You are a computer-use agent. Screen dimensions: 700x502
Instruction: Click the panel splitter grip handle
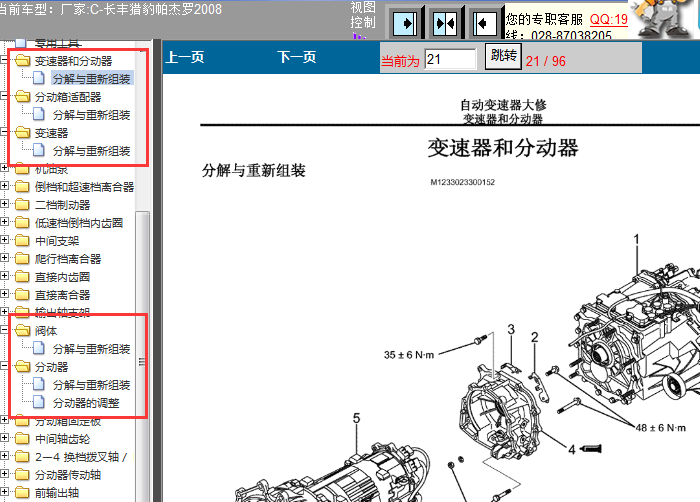click(142, 362)
